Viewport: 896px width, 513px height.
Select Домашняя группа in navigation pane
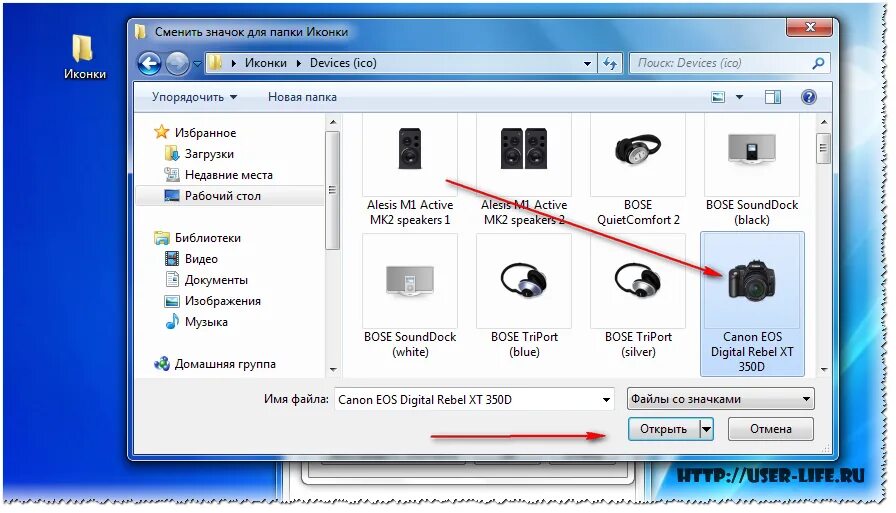click(x=225, y=364)
